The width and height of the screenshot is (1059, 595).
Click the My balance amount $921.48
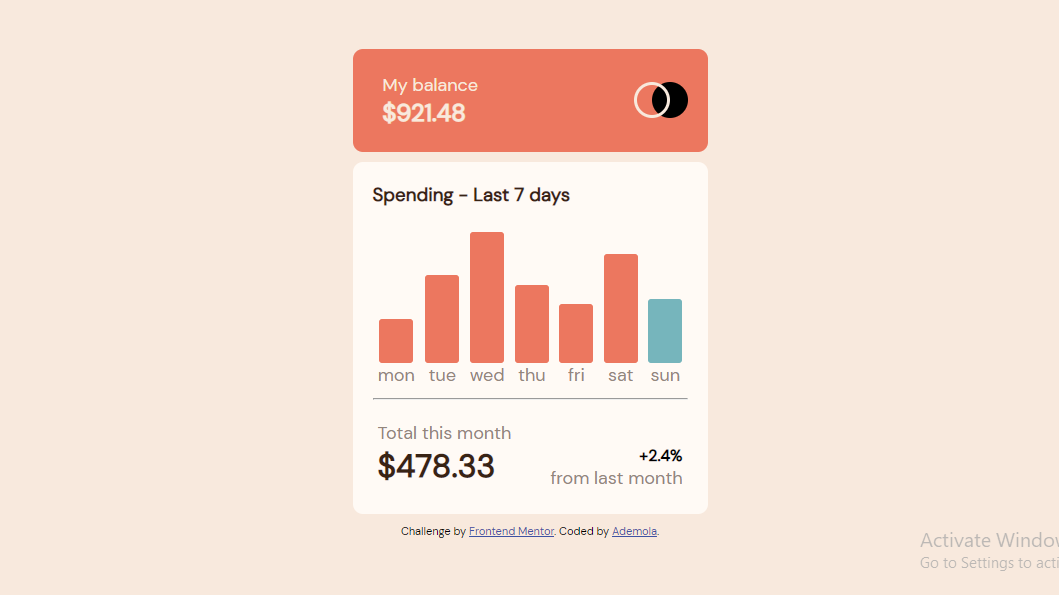point(424,113)
